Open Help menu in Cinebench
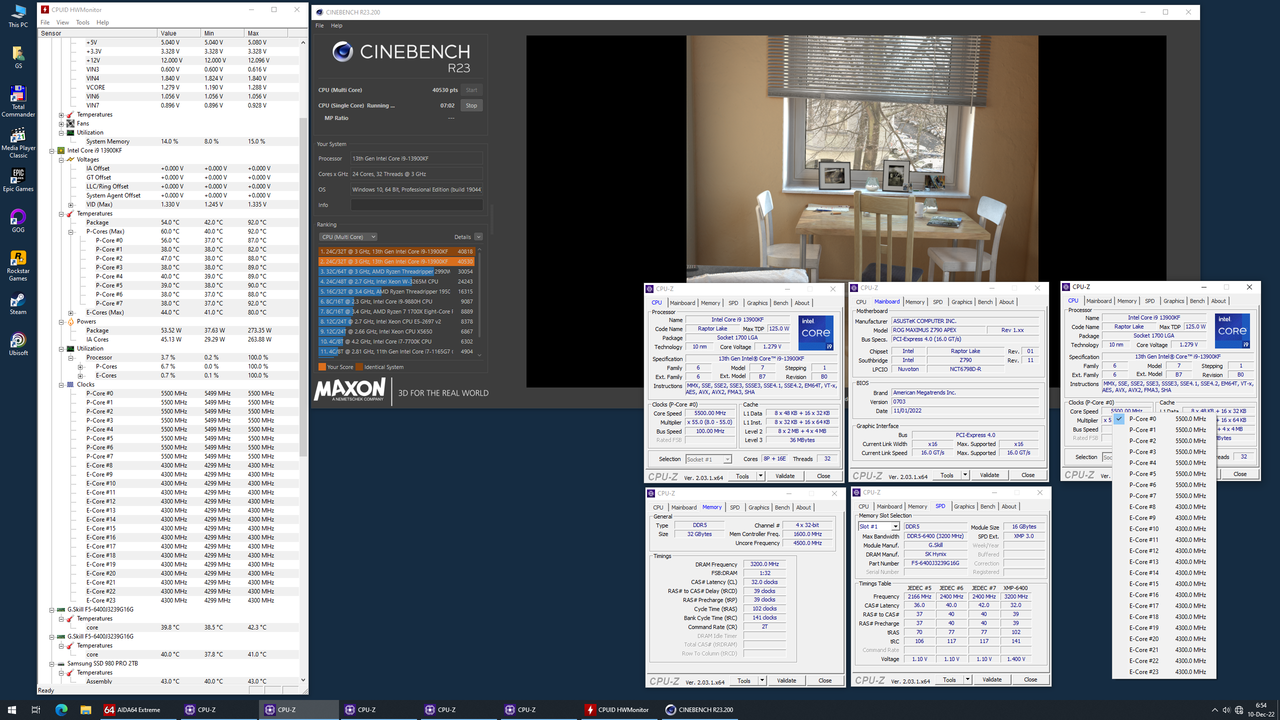This screenshot has width=1280, height=720. point(337,25)
